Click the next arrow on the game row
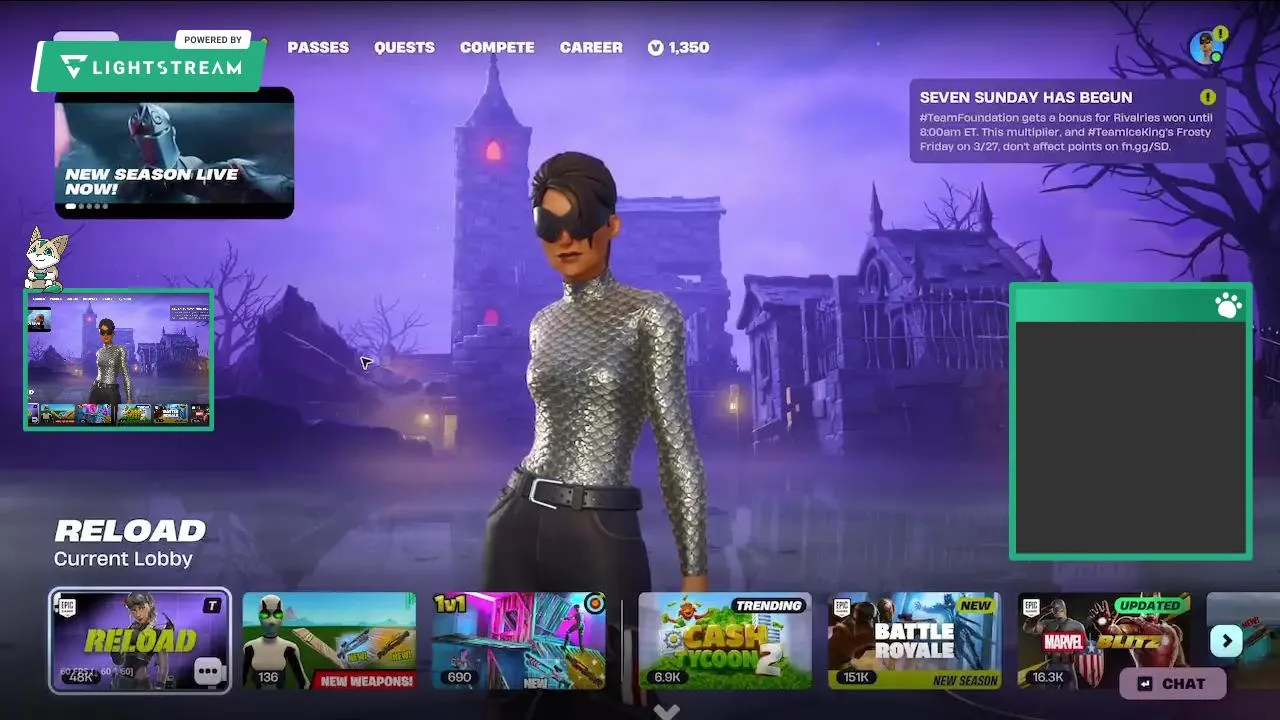The image size is (1280, 720). click(x=1226, y=641)
